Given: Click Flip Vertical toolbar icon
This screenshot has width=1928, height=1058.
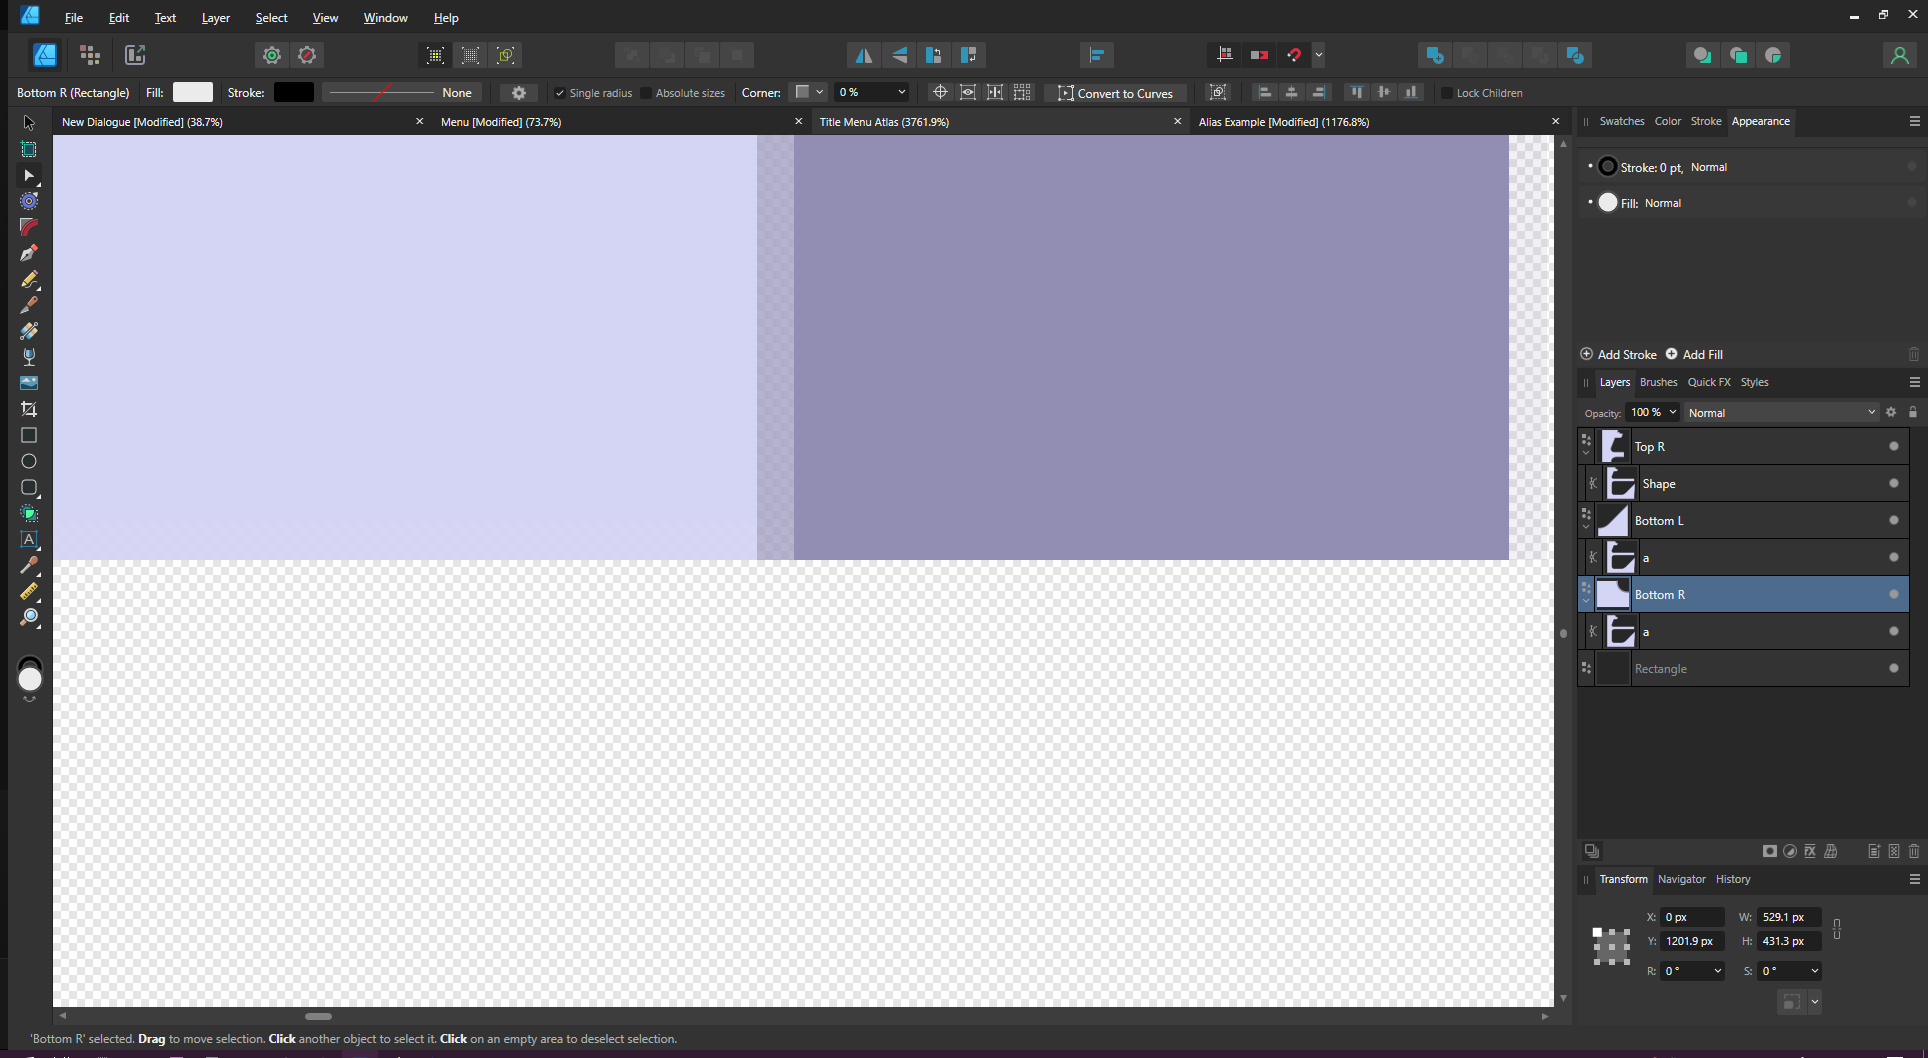Looking at the screenshot, I should (x=899, y=55).
